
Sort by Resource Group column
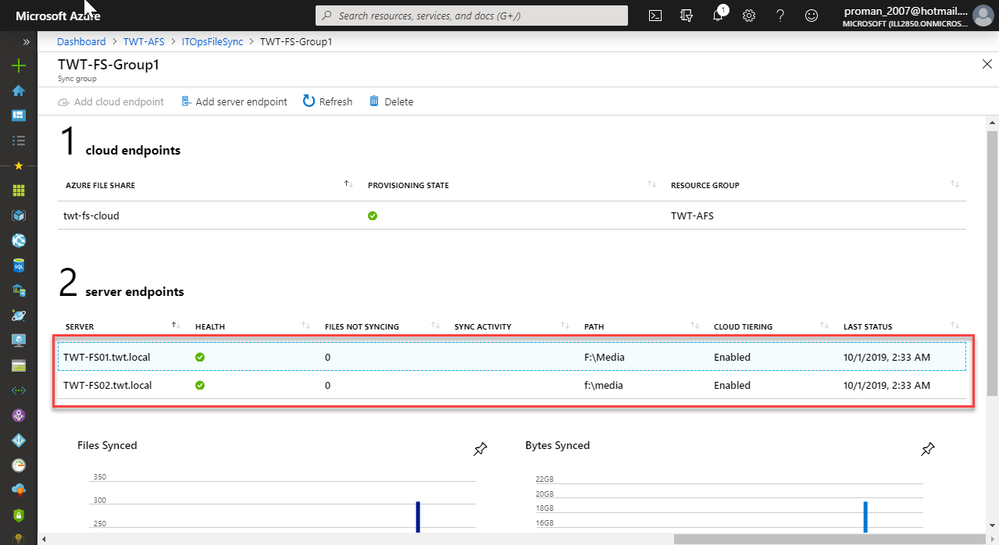pyautogui.click(x=705, y=185)
